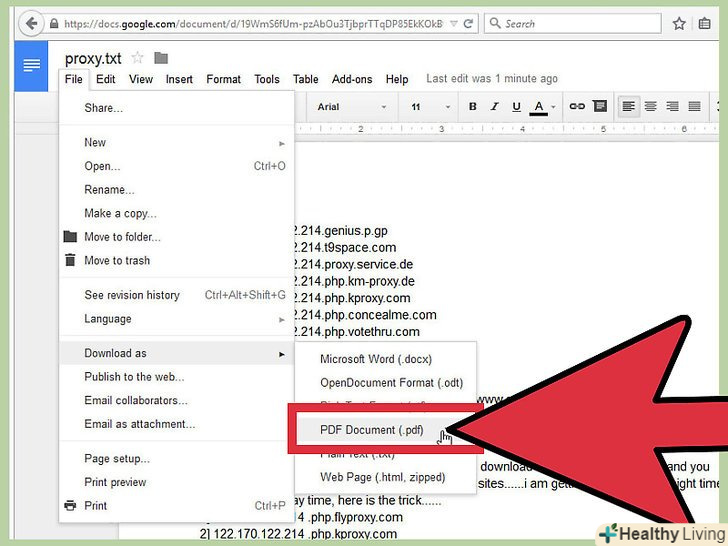Viewport: 728px width, 546px height.
Task: Apply left text alignment
Action: [x=629, y=107]
